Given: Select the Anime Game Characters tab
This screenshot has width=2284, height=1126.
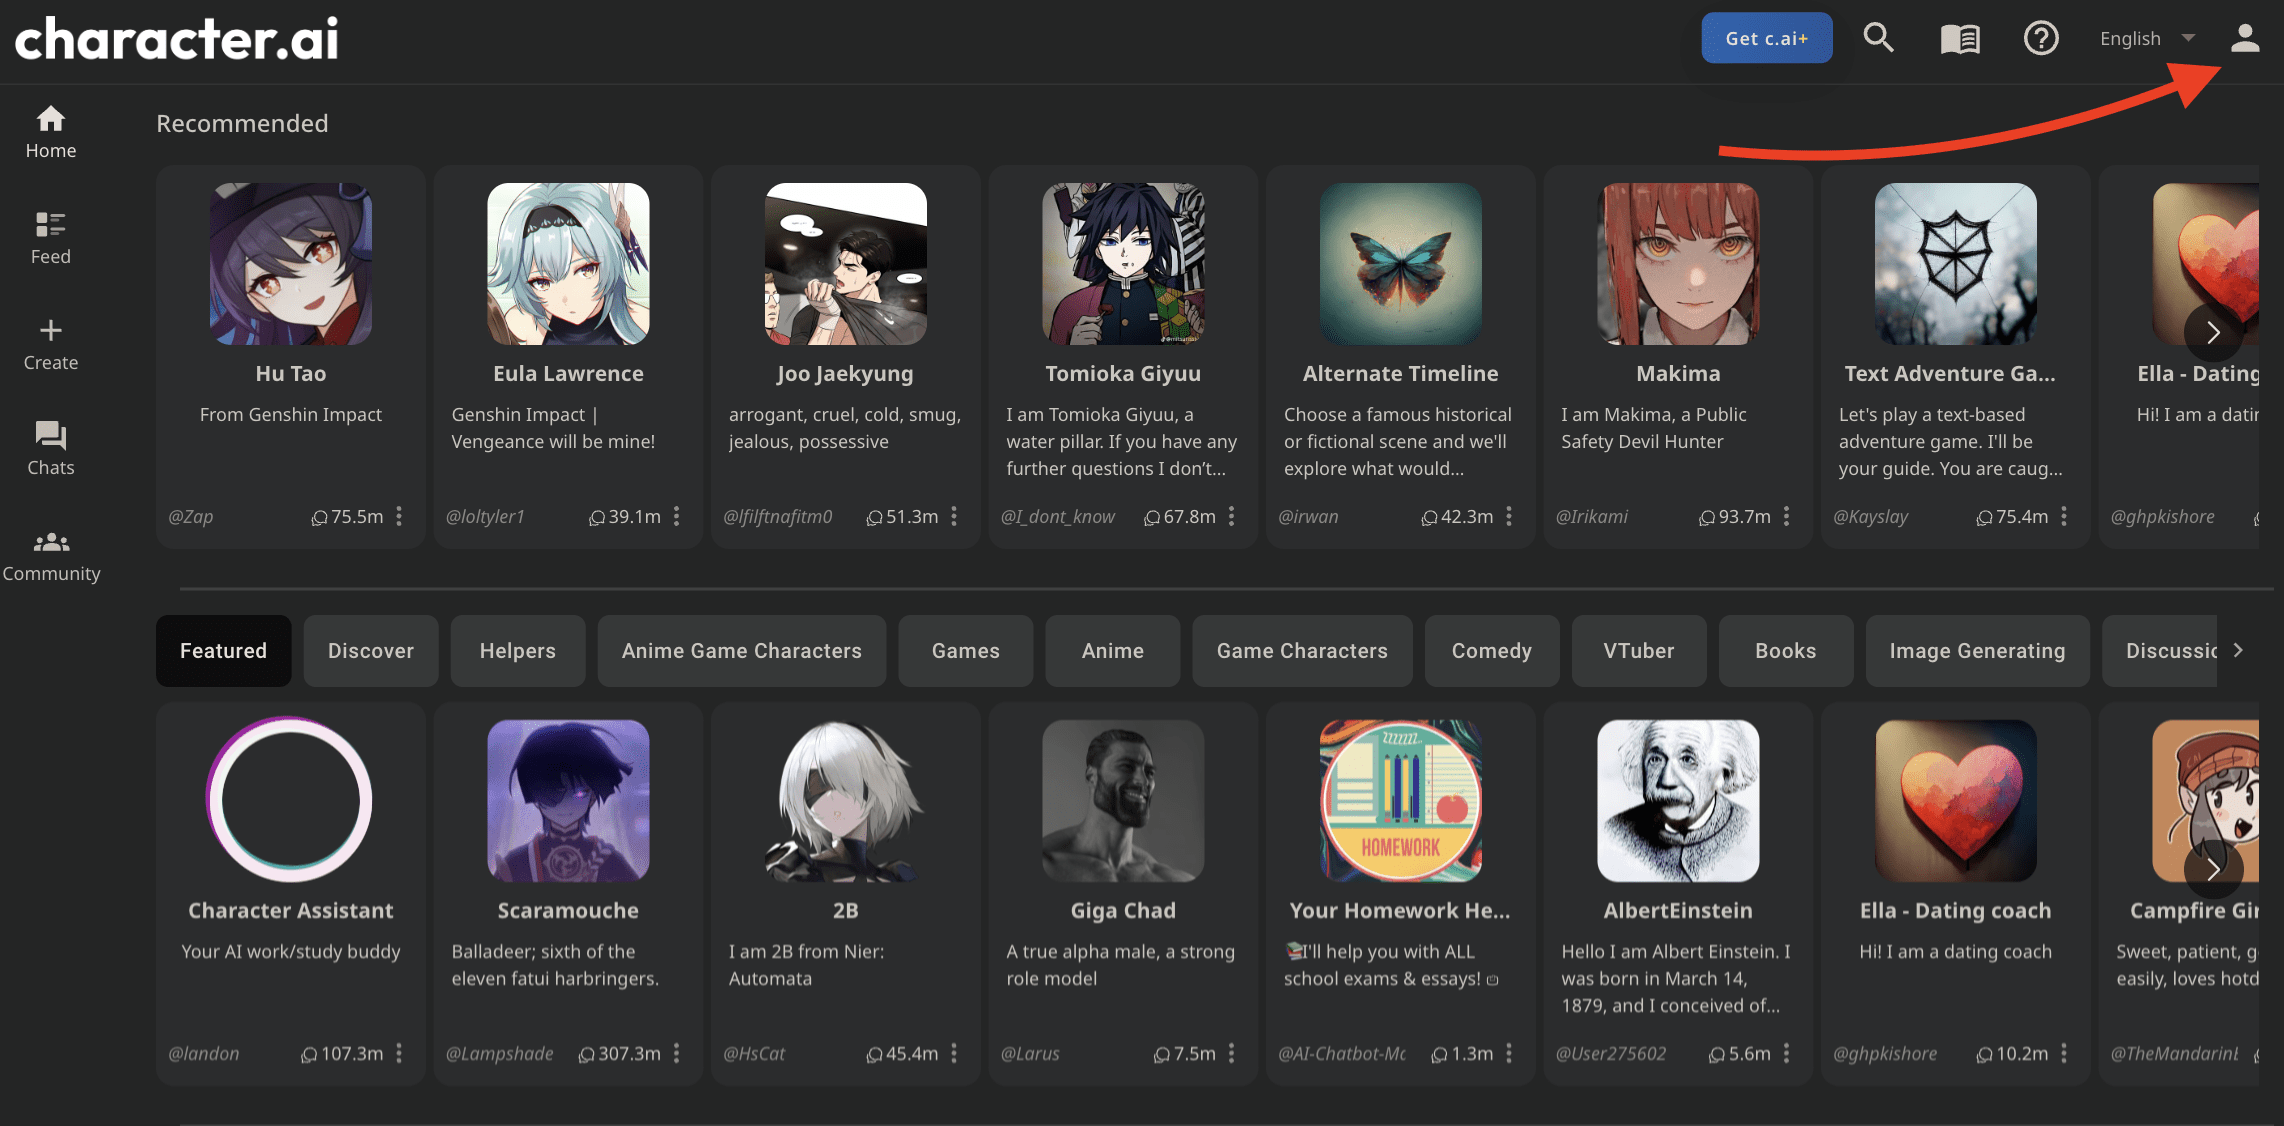Looking at the screenshot, I should click(740, 650).
